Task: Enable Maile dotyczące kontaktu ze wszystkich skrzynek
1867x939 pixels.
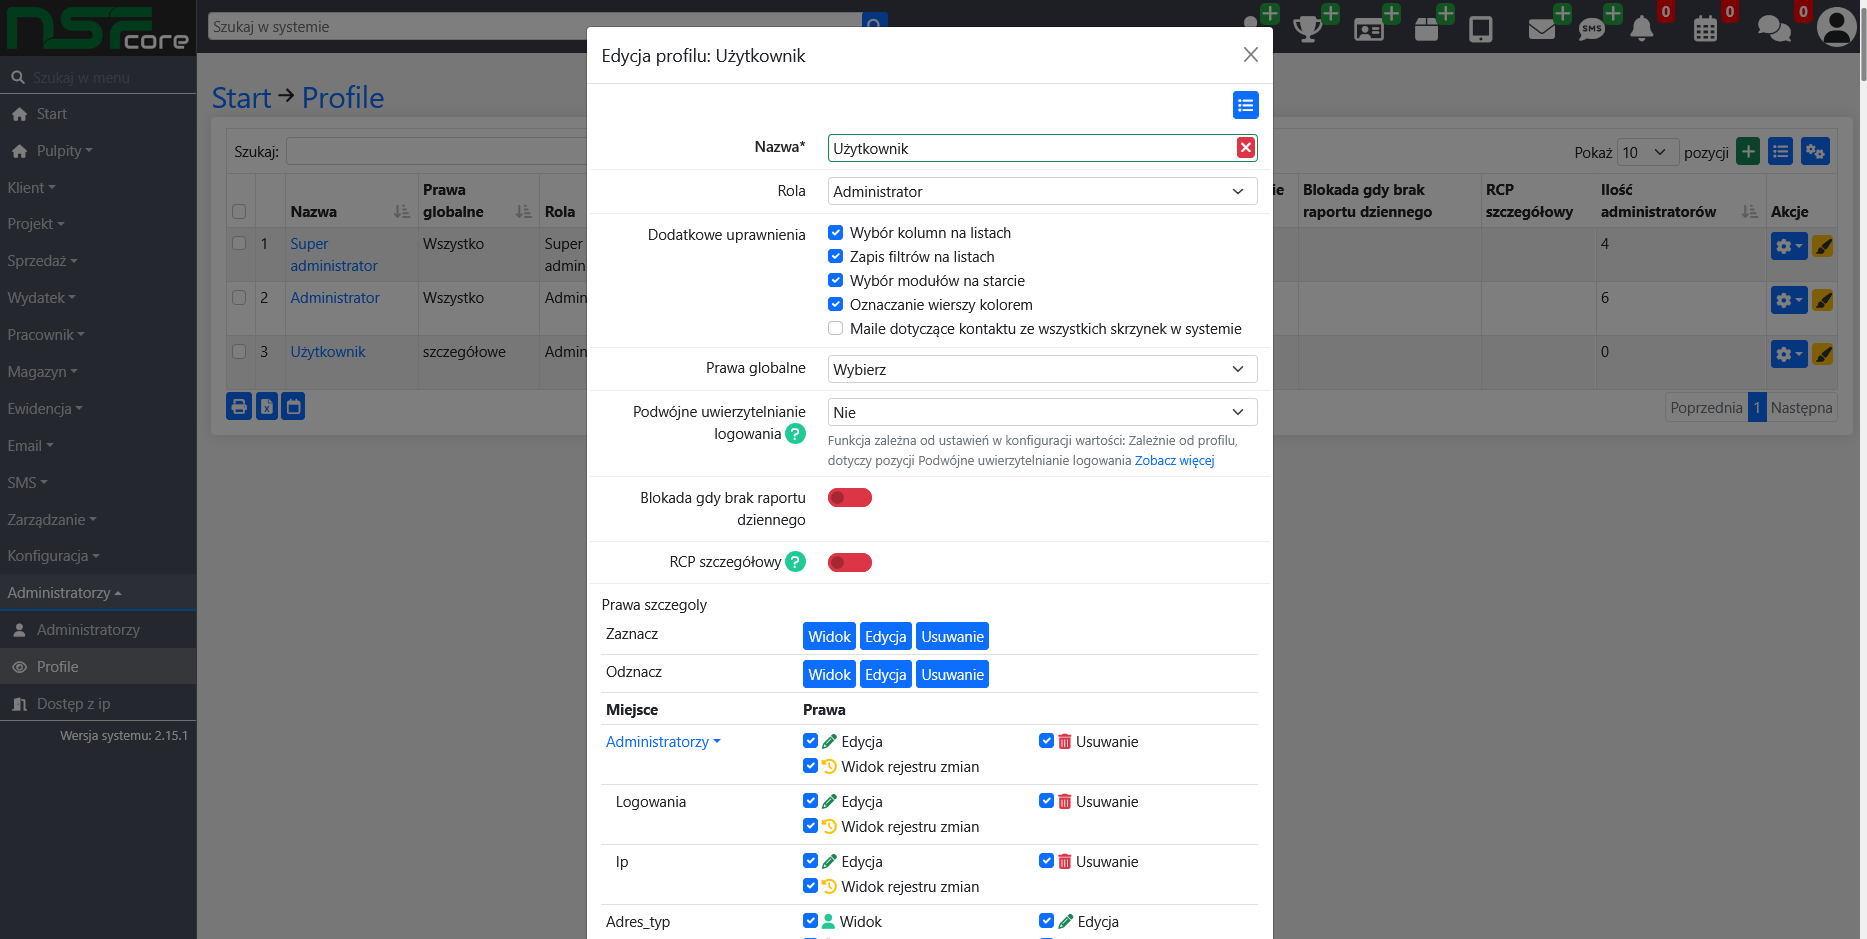Action: [835, 328]
